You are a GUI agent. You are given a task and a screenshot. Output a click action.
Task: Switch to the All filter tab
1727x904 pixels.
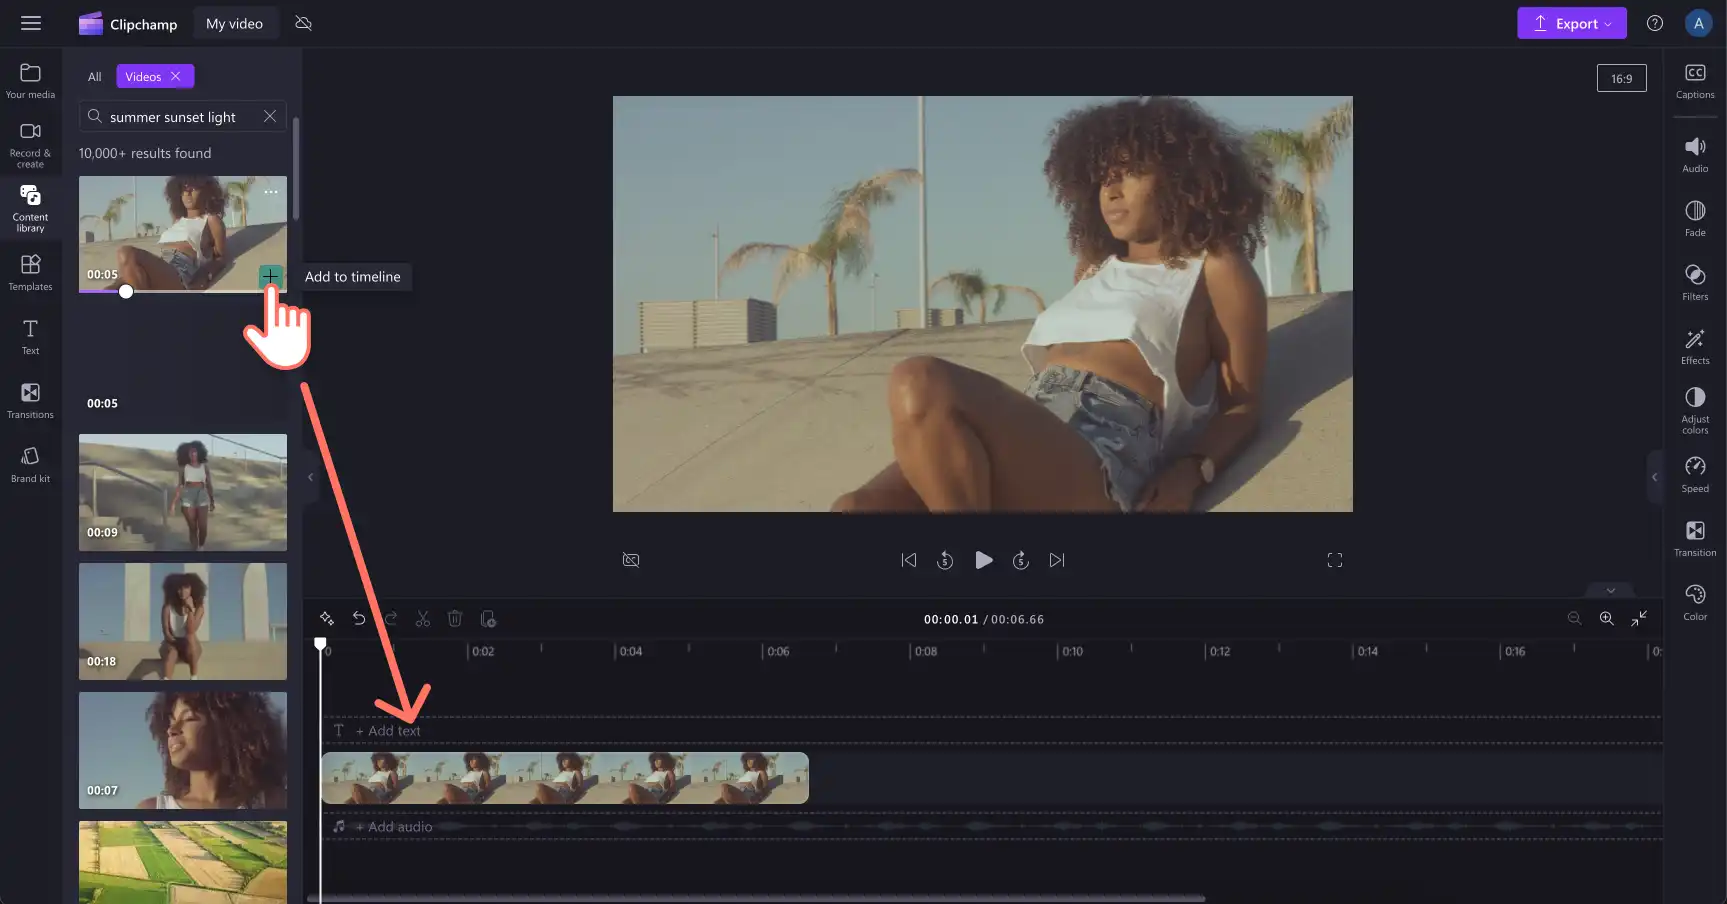click(x=94, y=76)
